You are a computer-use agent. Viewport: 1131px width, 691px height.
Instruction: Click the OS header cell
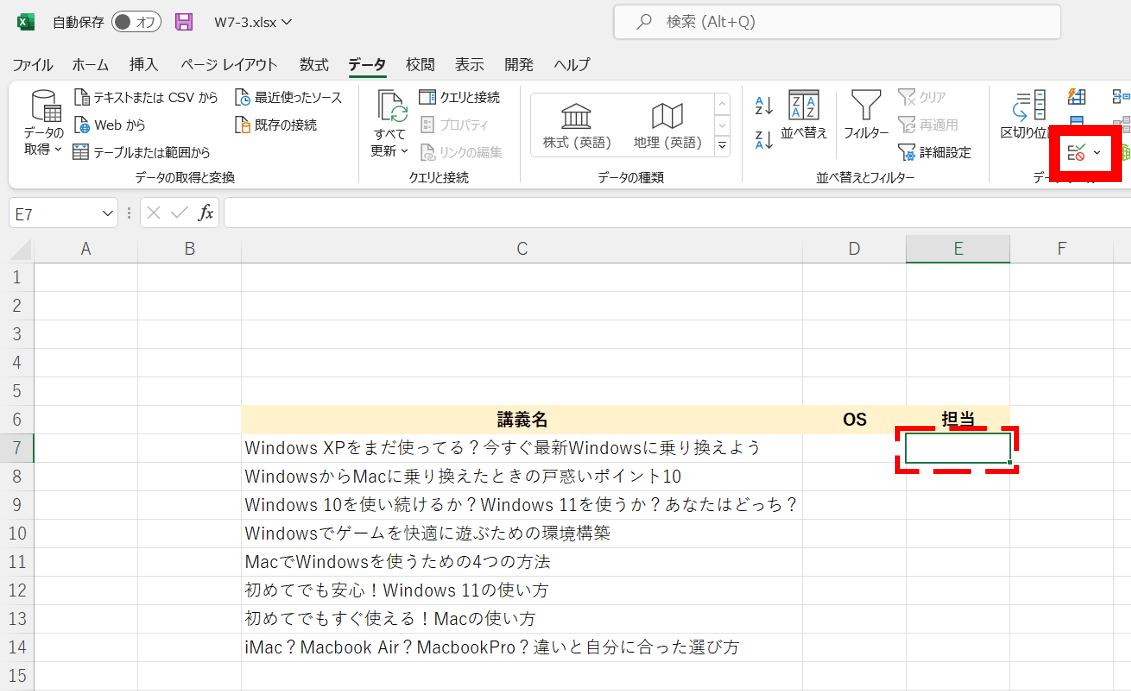pyautogui.click(x=854, y=420)
